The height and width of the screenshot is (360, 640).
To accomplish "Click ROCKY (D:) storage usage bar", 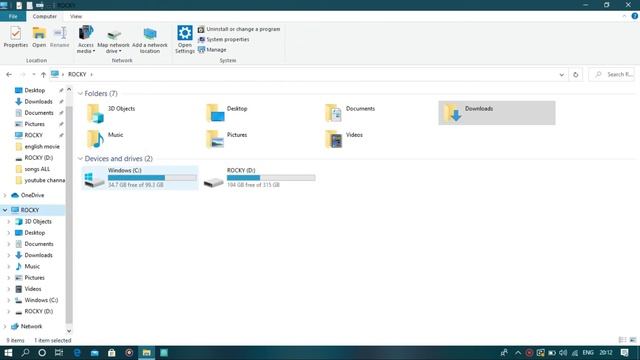I will point(271,178).
